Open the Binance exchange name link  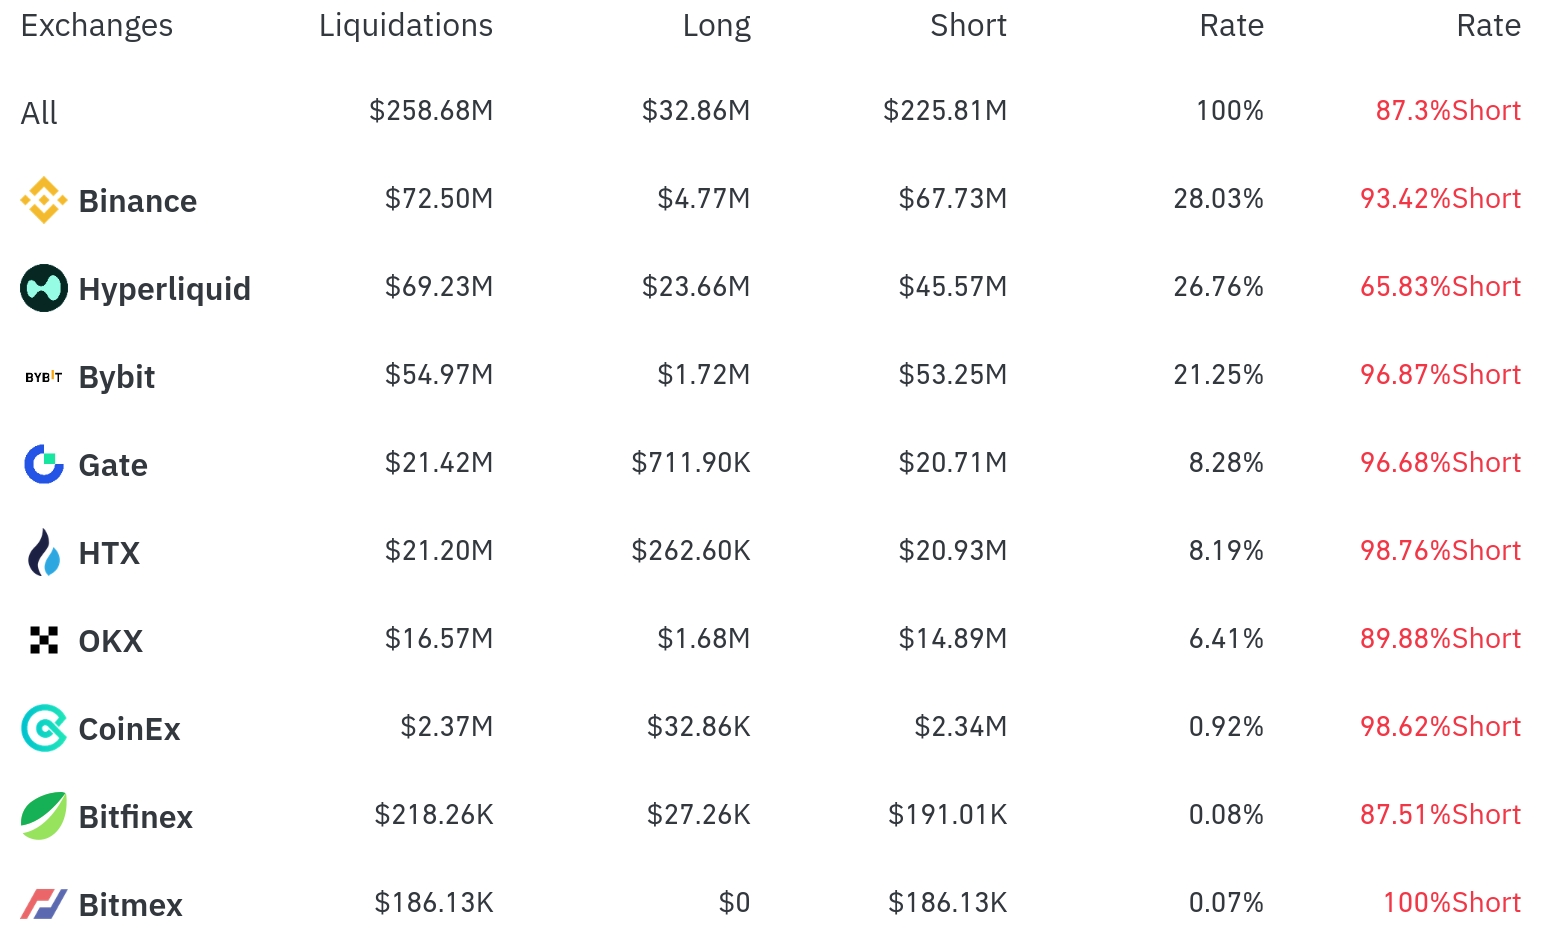pyautogui.click(x=138, y=201)
